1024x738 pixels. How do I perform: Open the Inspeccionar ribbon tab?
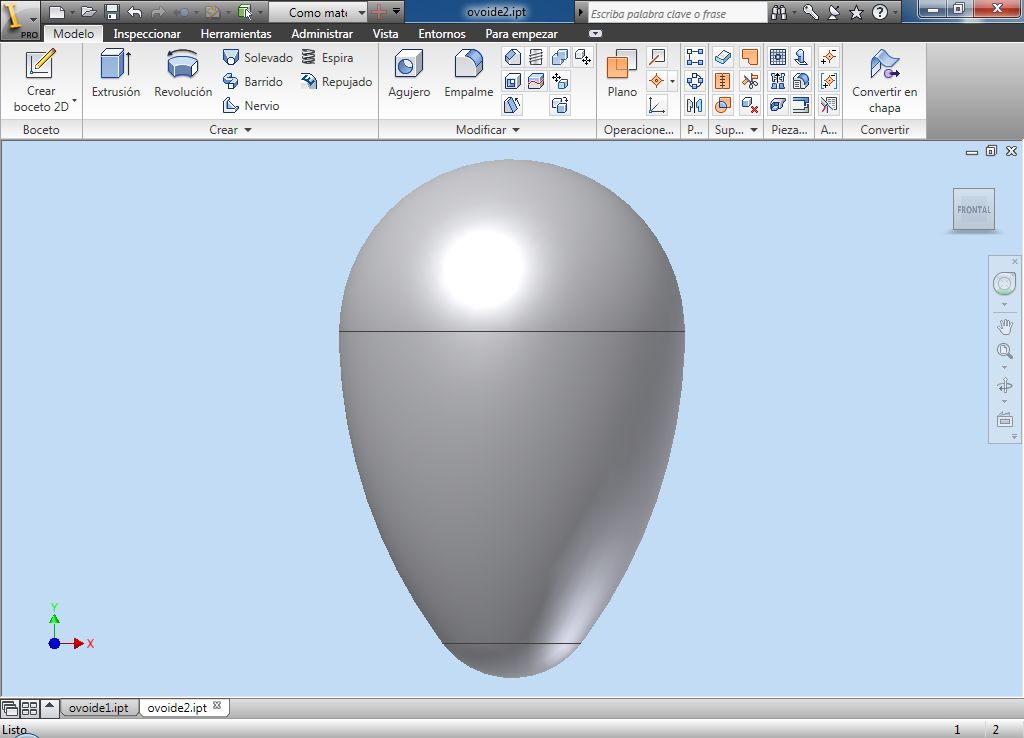coord(147,34)
